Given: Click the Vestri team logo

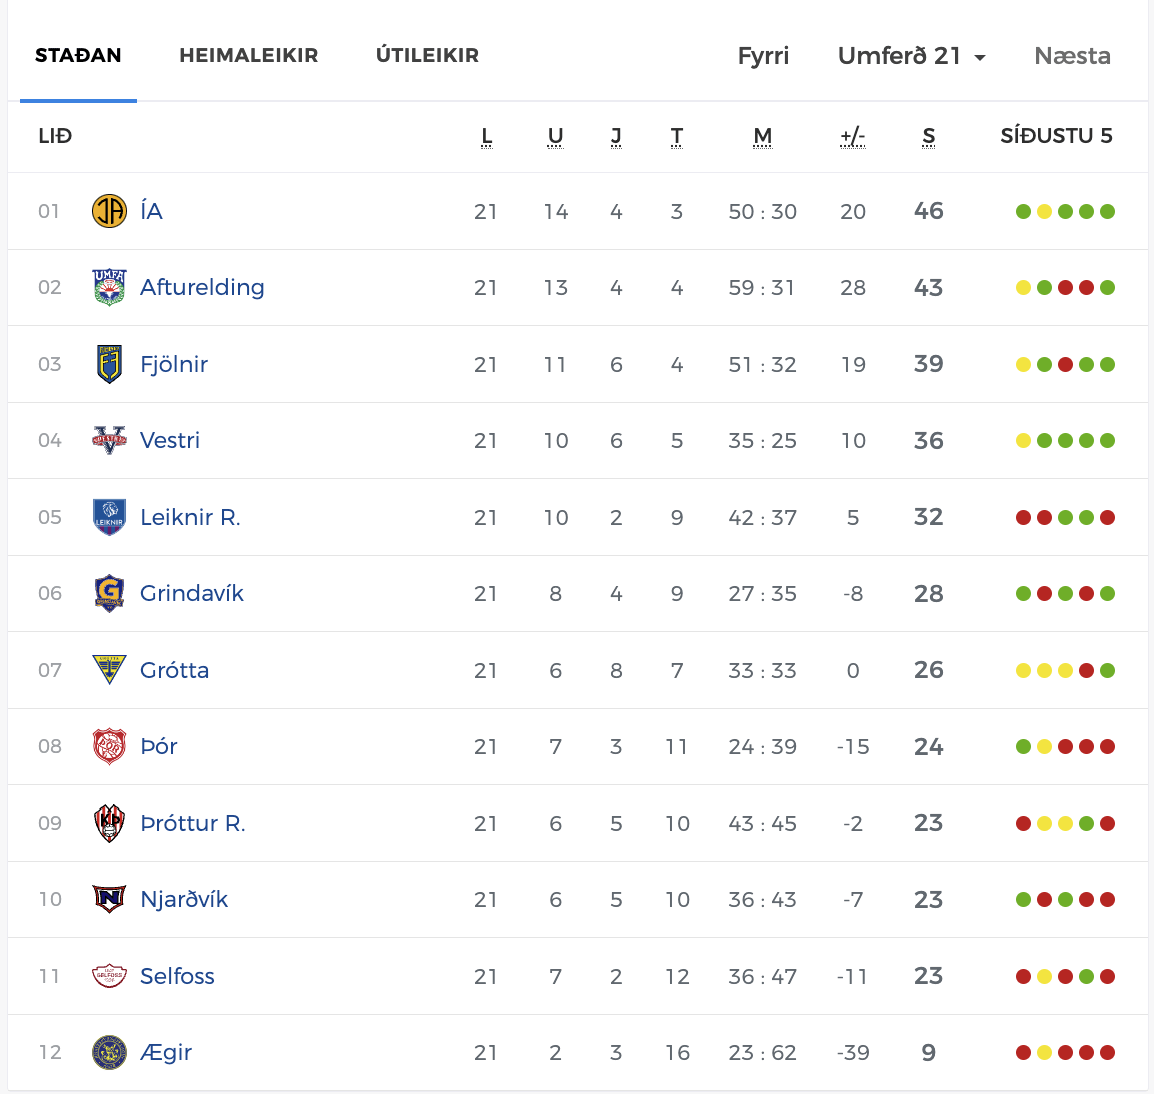Looking at the screenshot, I should coord(109,440).
